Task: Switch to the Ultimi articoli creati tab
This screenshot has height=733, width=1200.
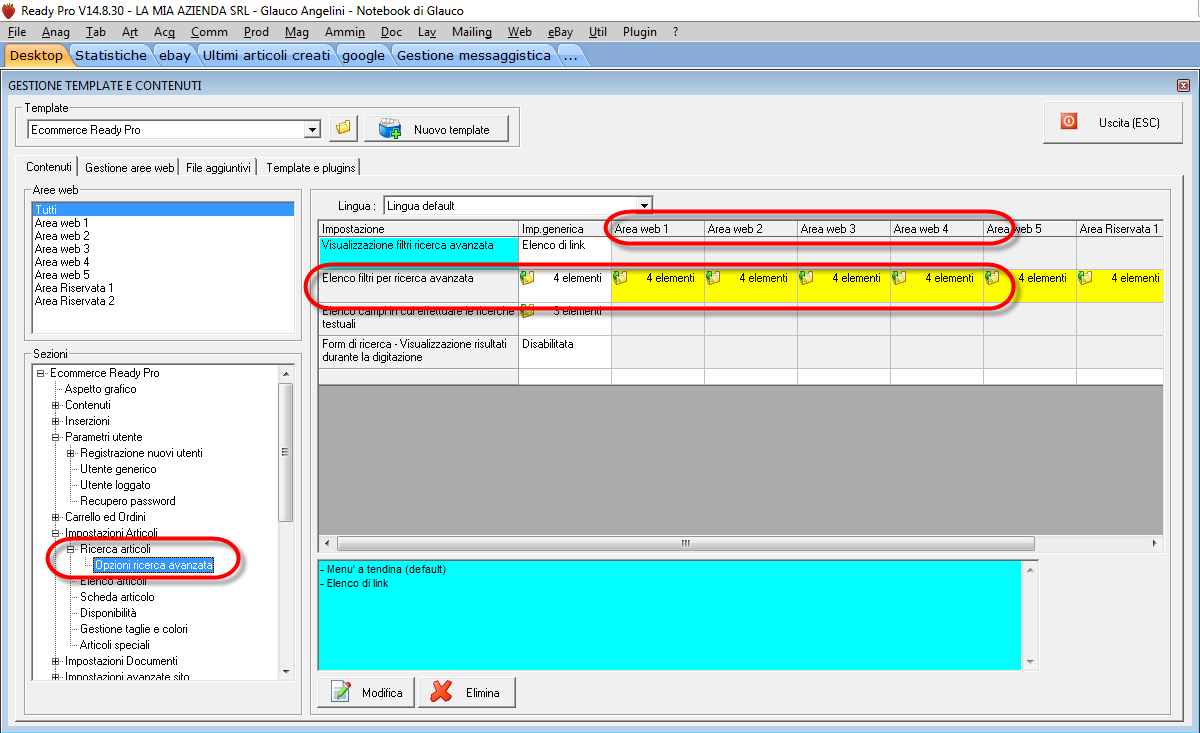Action: pos(266,55)
